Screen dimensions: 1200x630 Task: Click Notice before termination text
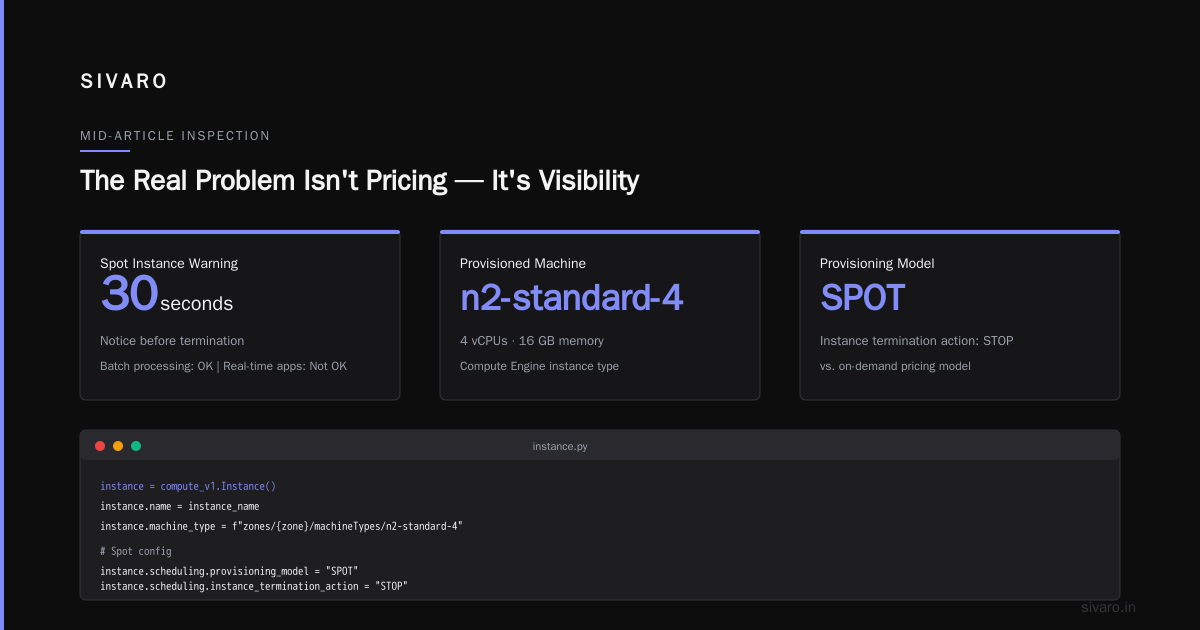[x=172, y=341]
